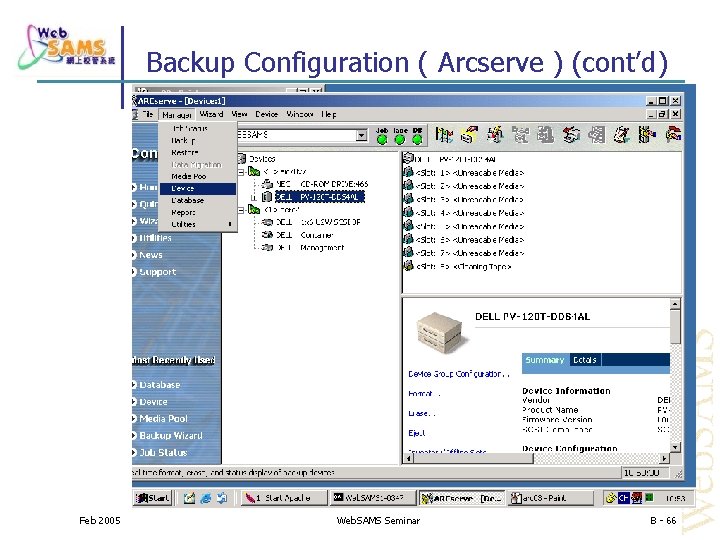
Task: Open Job Status under Most Recently Used
Action: (163, 452)
